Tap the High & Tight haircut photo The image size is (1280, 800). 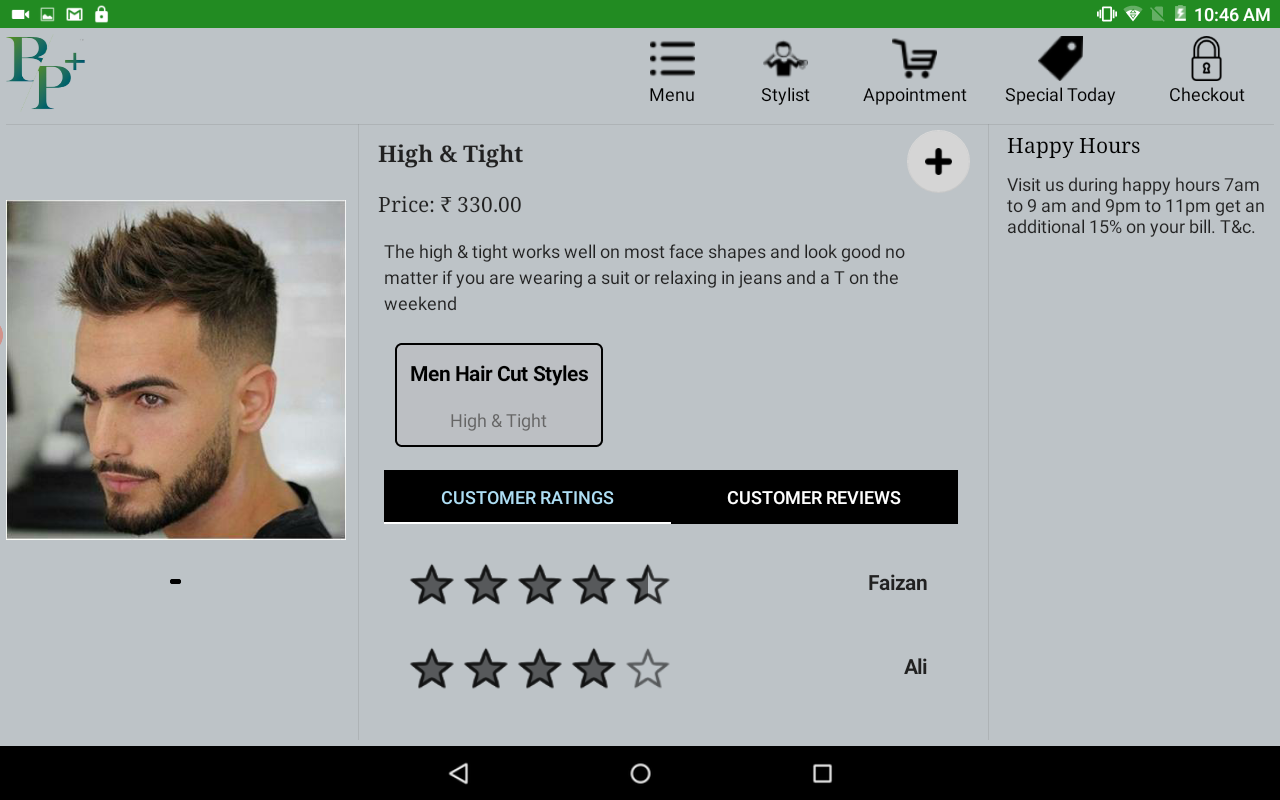click(x=176, y=370)
